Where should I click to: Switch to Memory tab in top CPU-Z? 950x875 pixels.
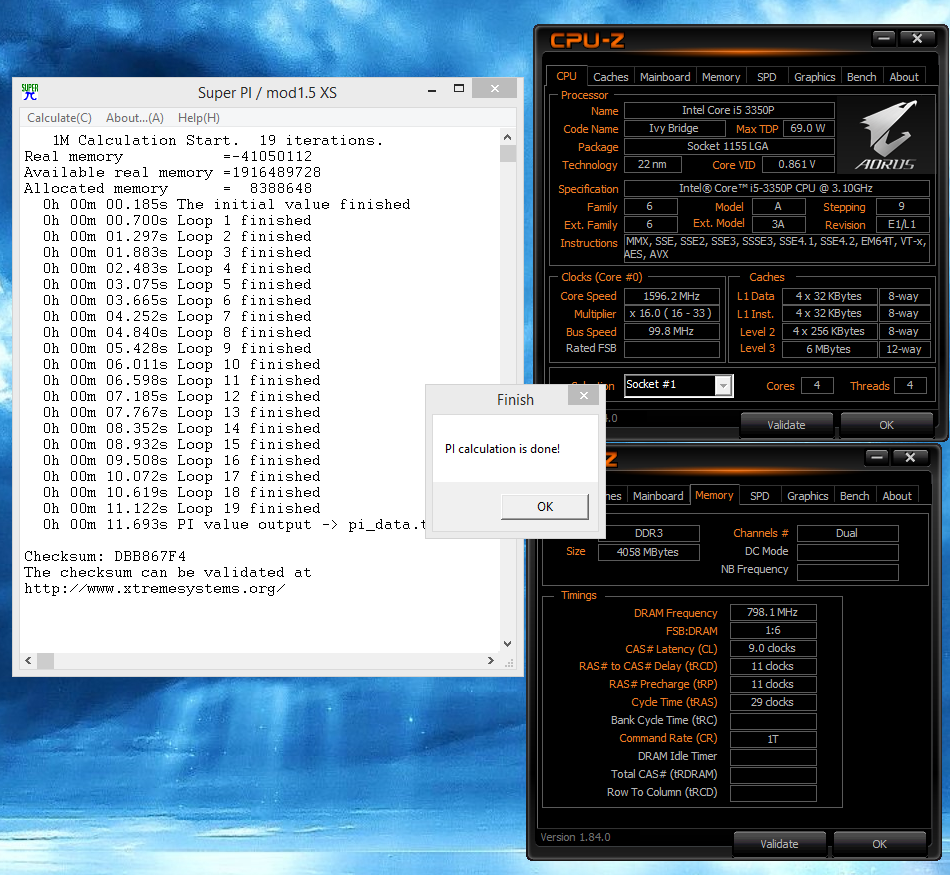[x=720, y=77]
